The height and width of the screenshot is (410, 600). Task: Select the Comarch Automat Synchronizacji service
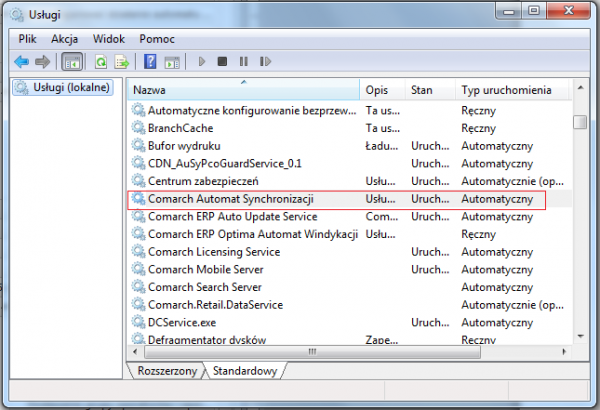click(x=231, y=199)
